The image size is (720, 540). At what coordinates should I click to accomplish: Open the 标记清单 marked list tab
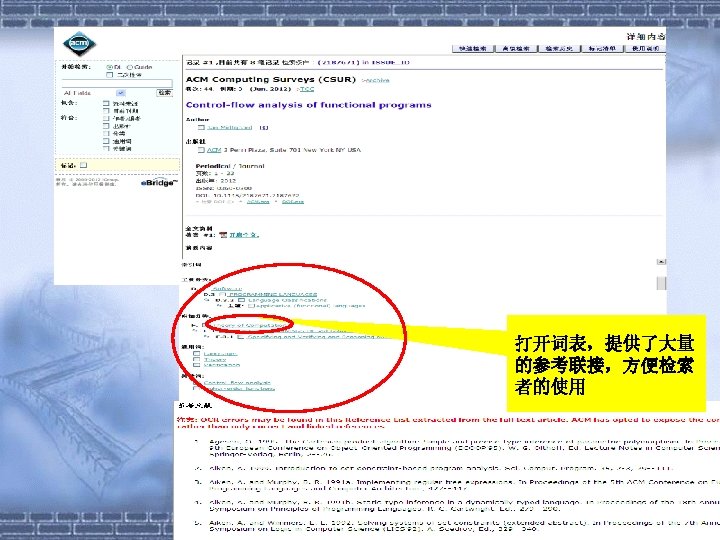click(x=602, y=48)
